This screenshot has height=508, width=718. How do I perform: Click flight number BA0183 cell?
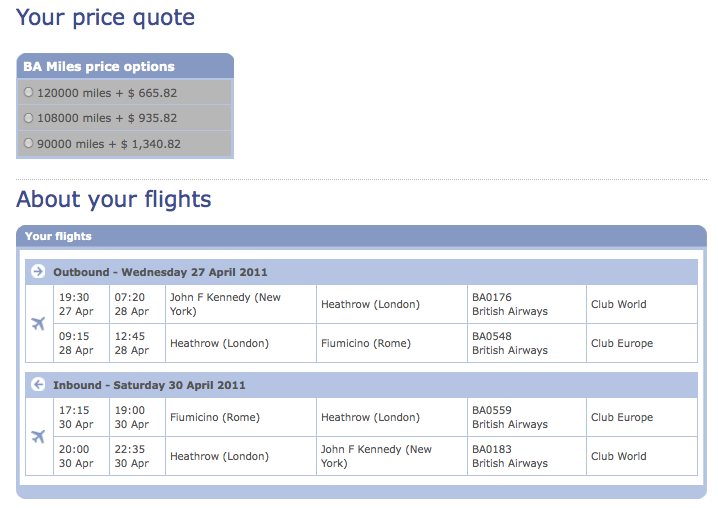(527, 456)
